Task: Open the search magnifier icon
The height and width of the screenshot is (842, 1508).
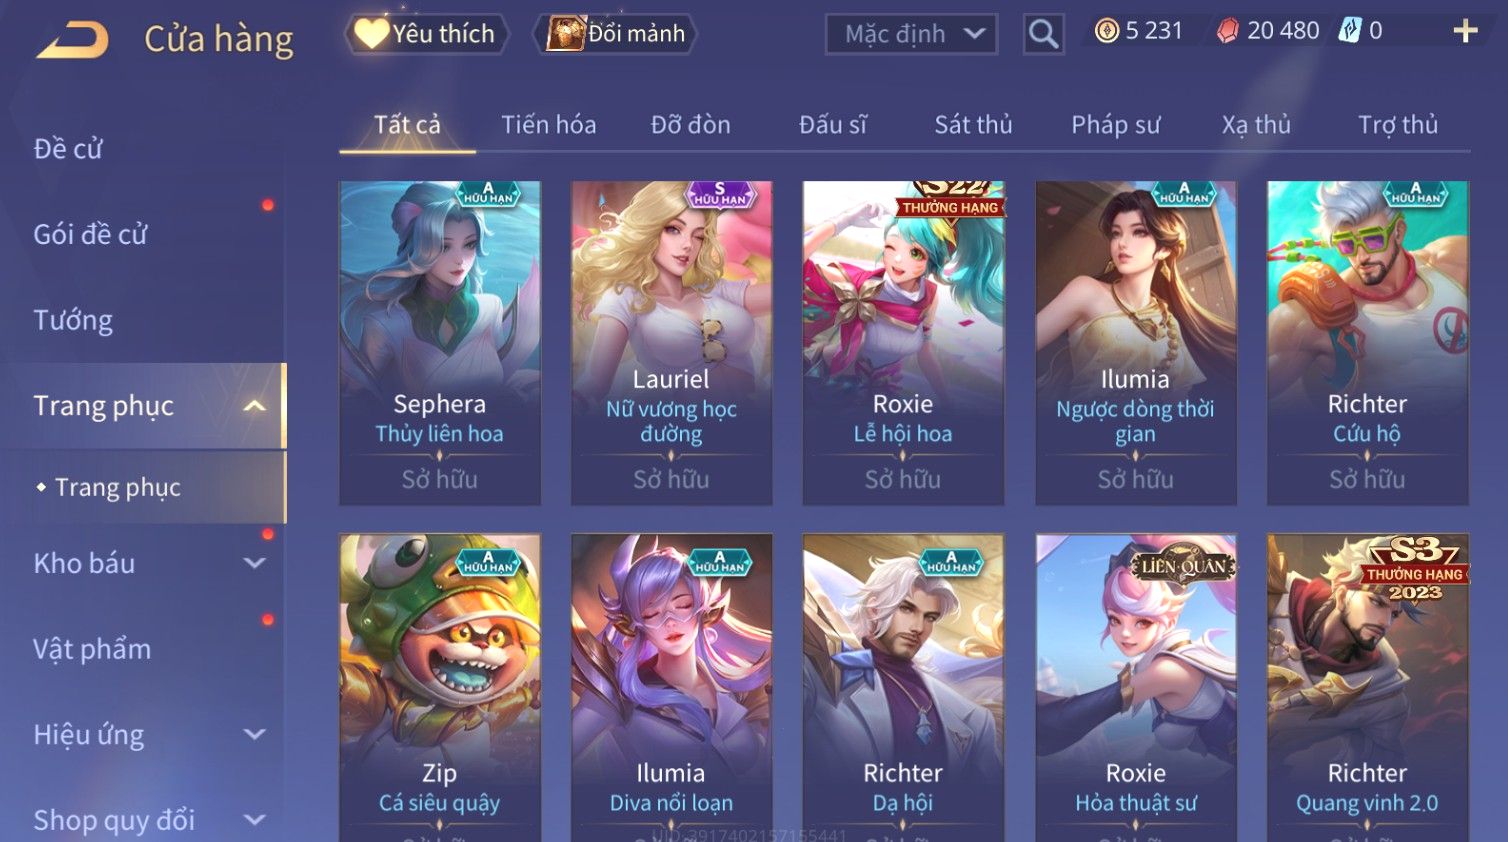Action: click(x=1043, y=34)
